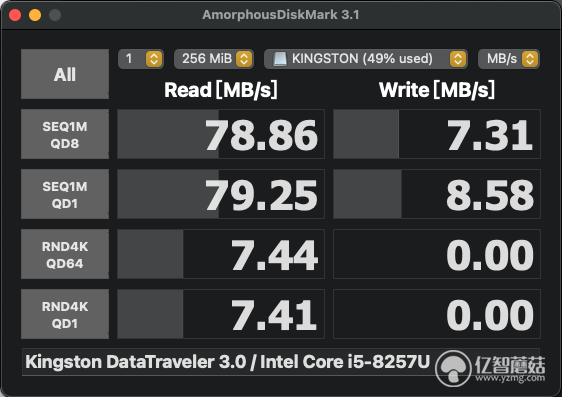Open the 256 MiB test size dropdown
The height and width of the screenshot is (397, 562).
click(x=214, y=59)
